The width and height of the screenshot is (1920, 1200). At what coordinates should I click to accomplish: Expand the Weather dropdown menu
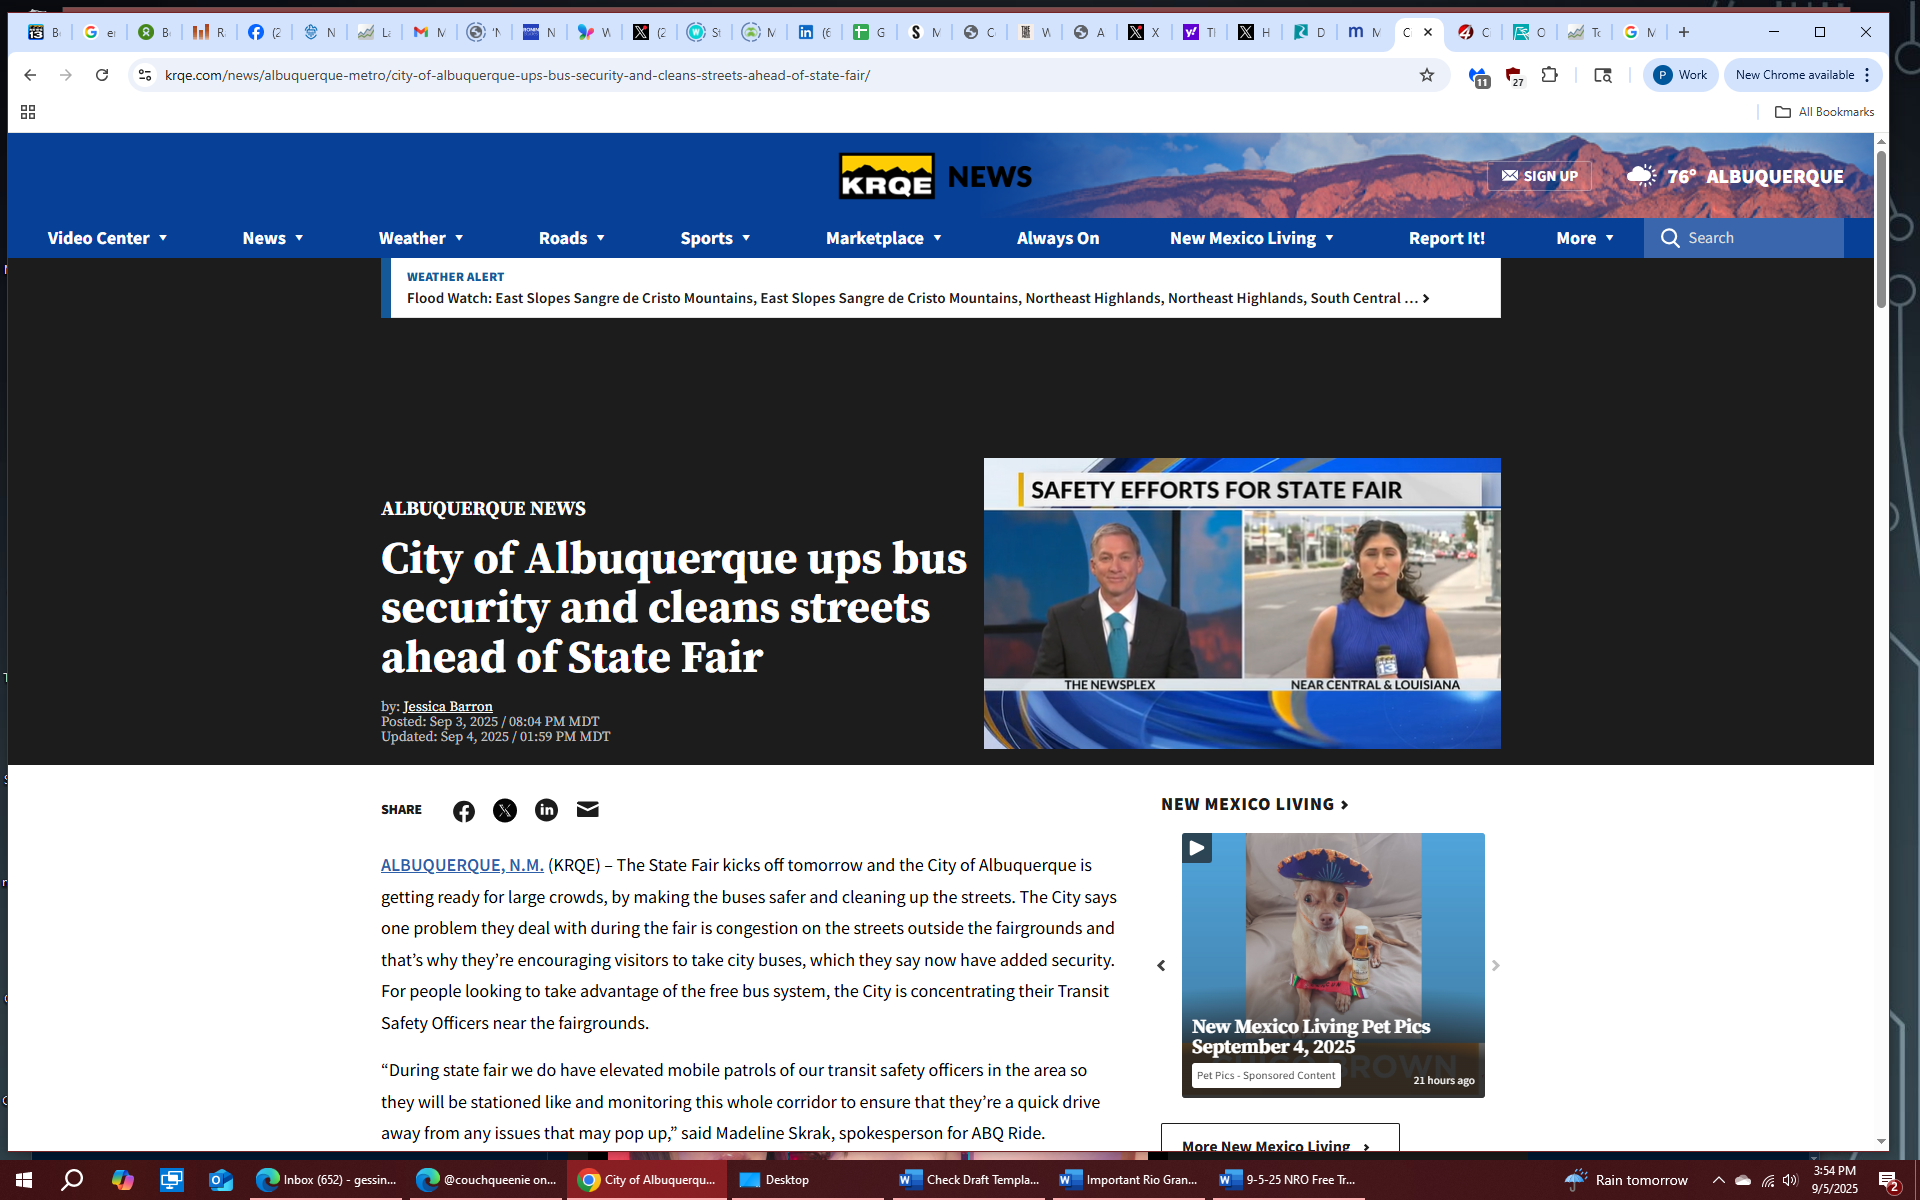[421, 238]
